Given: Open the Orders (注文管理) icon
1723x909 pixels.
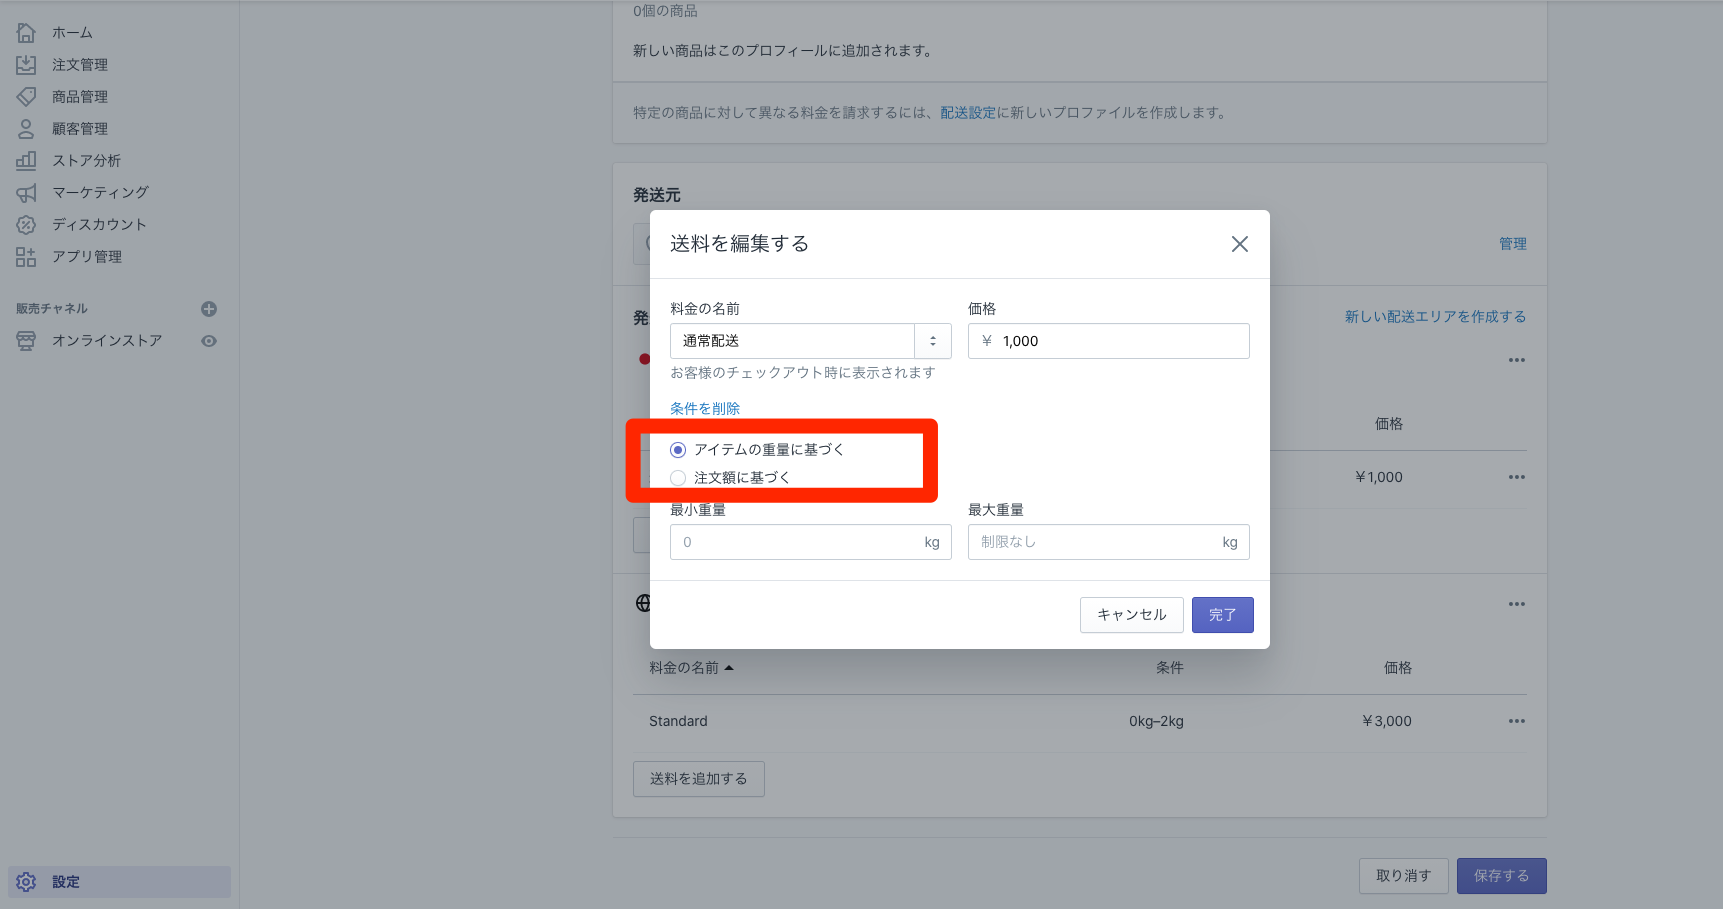Looking at the screenshot, I should [x=26, y=65].
